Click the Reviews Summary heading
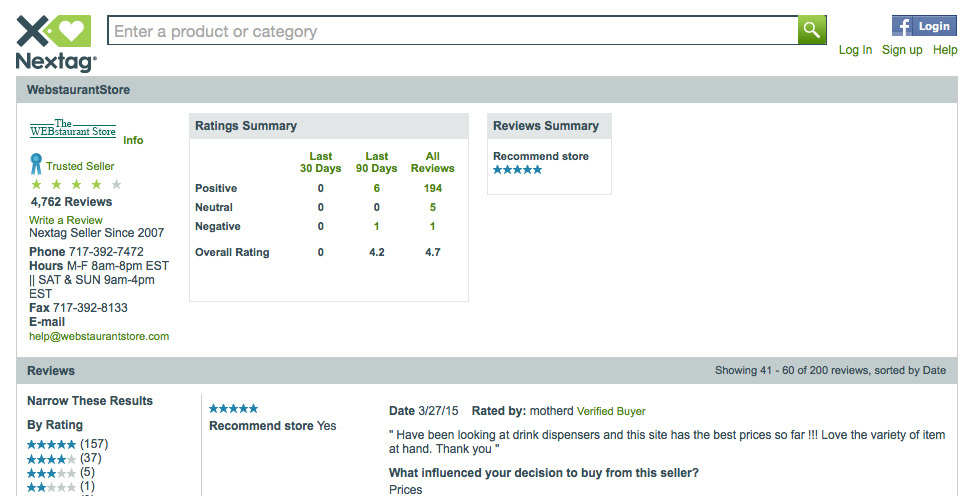963x496 pixels. coord(545,126)
